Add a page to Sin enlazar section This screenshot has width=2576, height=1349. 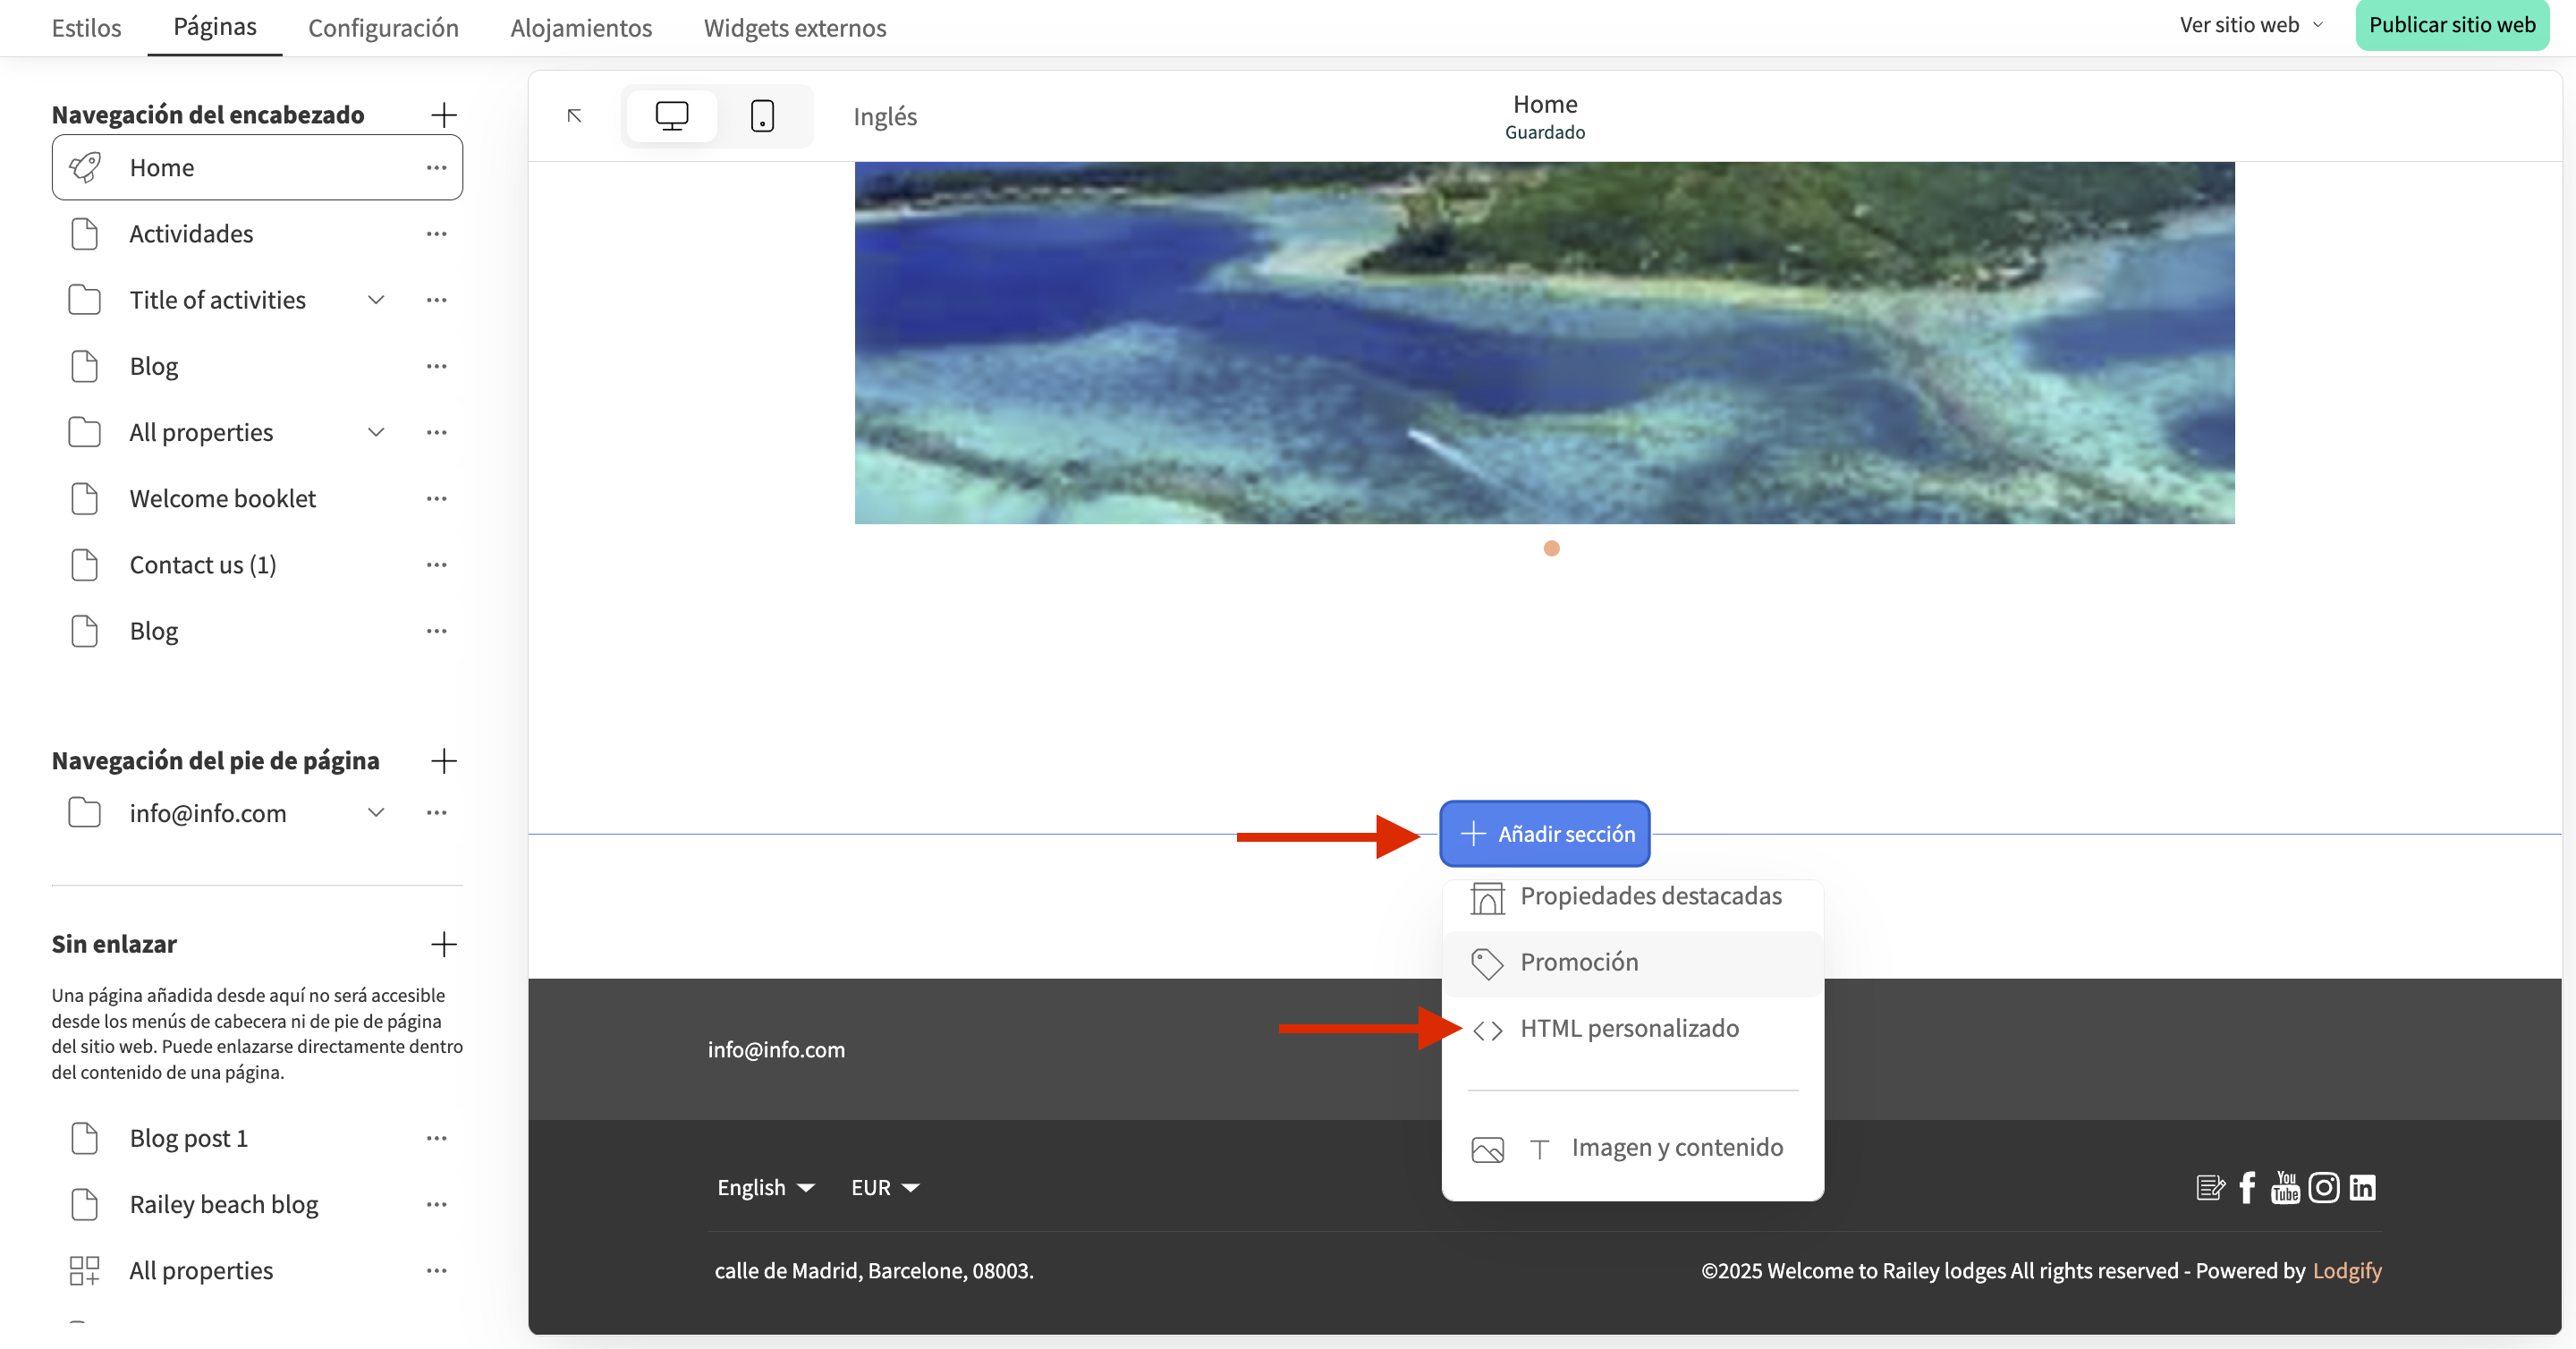click(x=443, y=944)
